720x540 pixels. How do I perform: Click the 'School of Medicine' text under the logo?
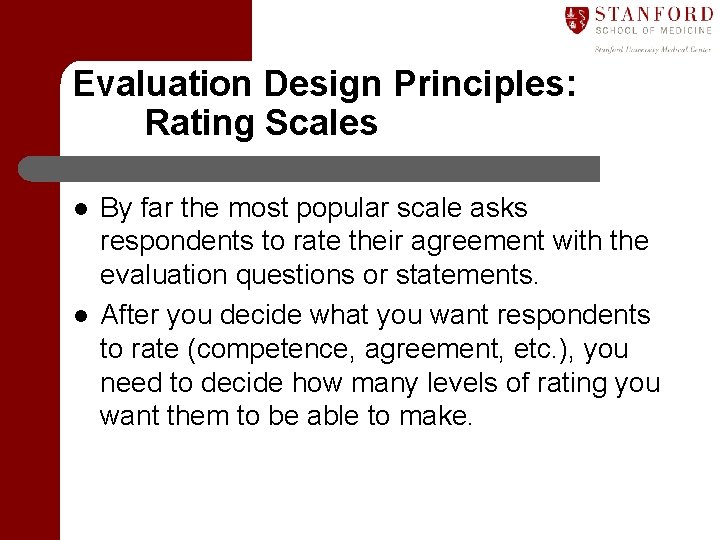pos(653,31)
